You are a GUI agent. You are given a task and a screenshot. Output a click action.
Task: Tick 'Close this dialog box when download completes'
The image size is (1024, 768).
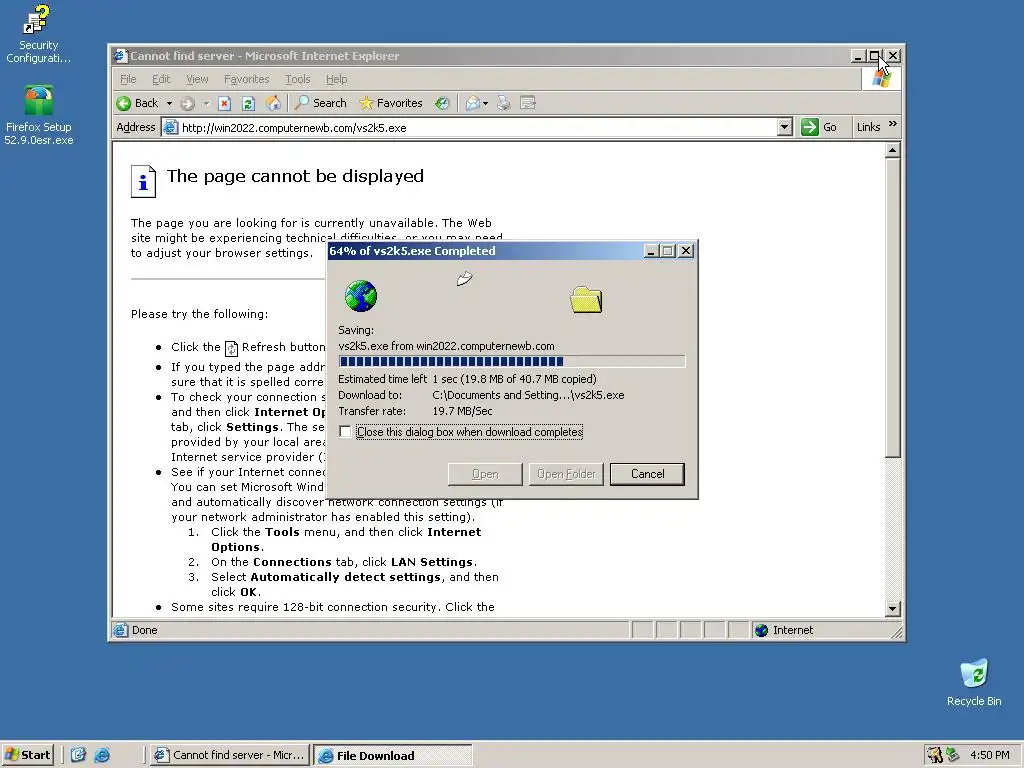point(345,432)
